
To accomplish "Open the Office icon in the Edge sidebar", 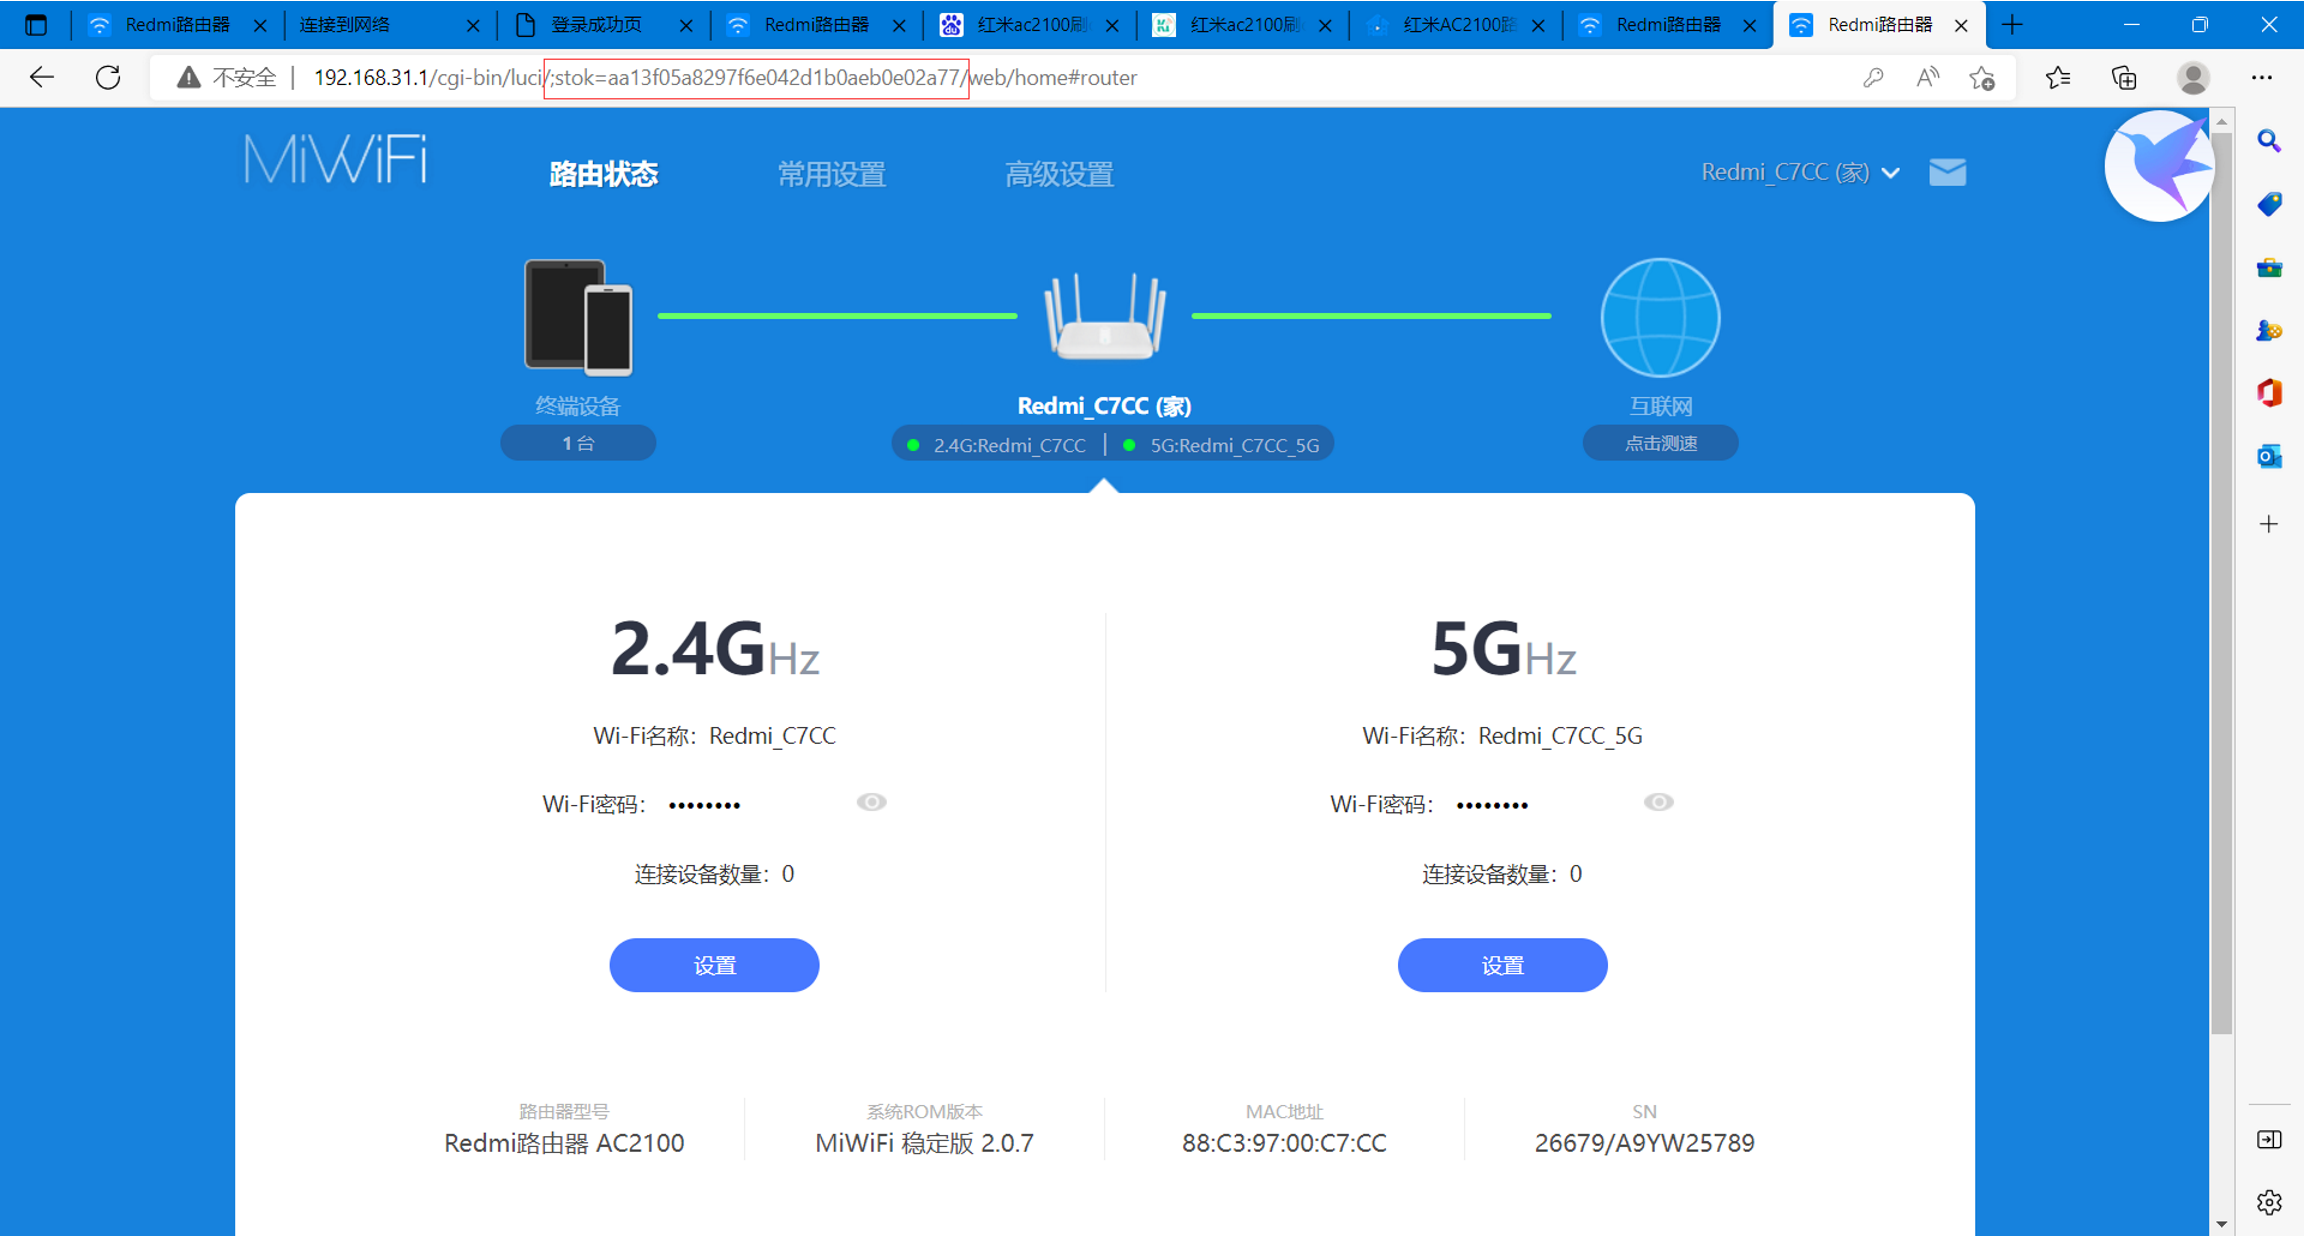I will click(x=2269, y=393).
